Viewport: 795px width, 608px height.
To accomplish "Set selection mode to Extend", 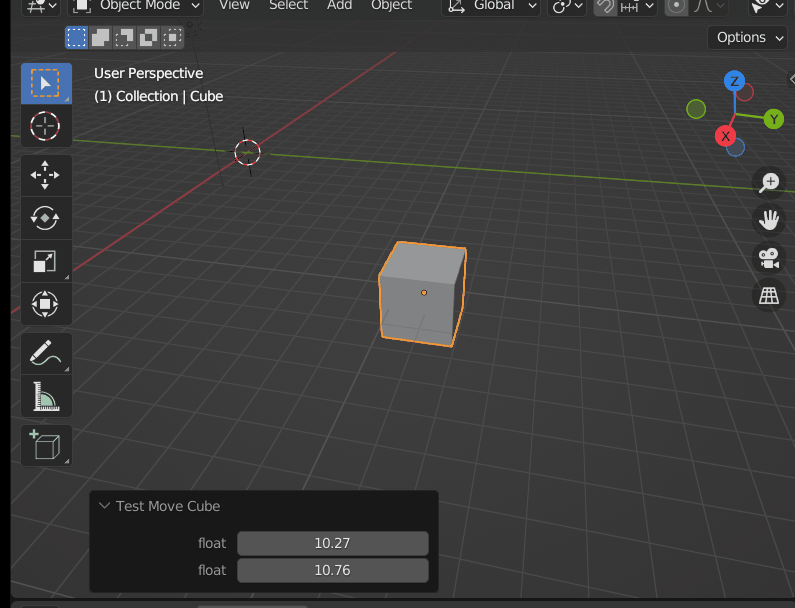I will (x=100, y=38).
